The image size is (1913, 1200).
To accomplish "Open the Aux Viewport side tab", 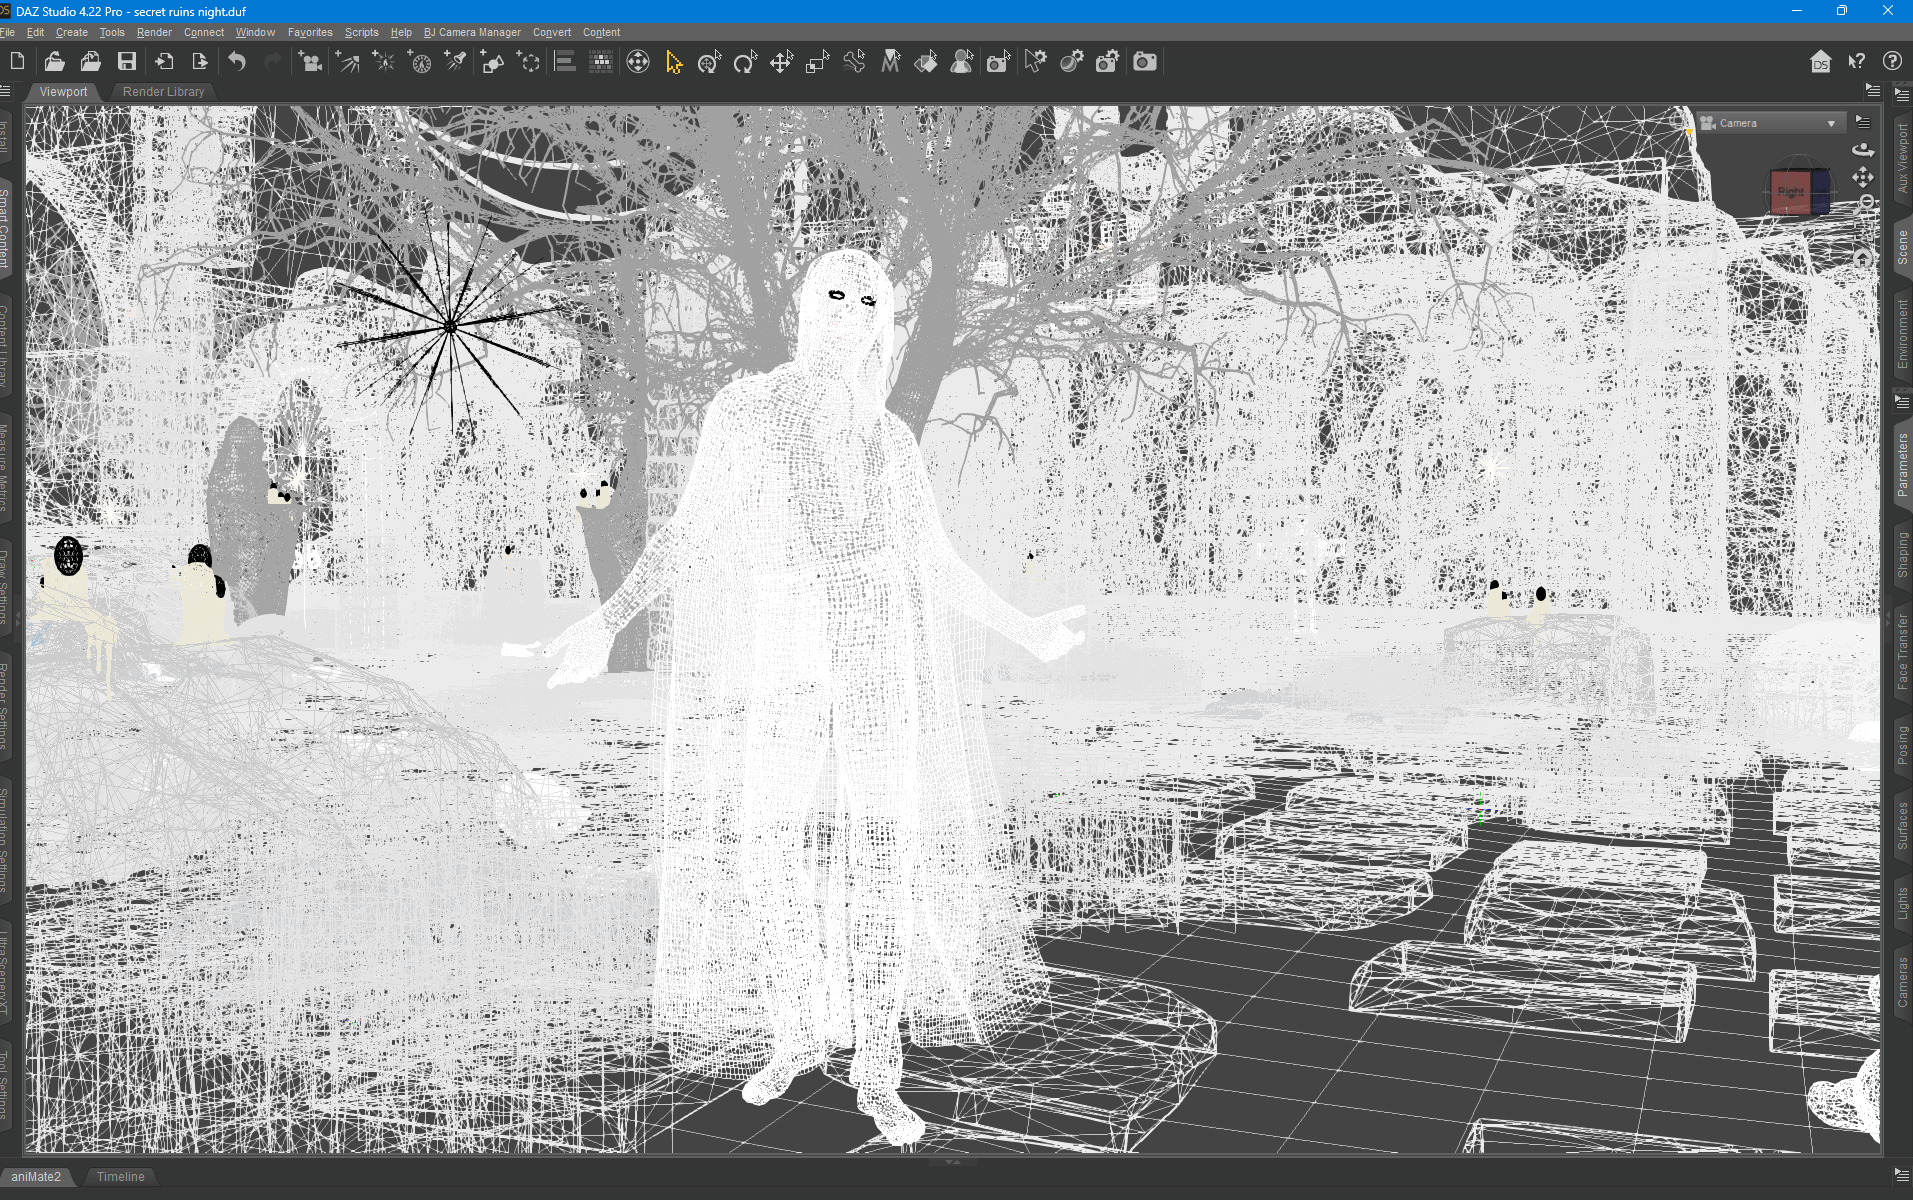I will [1902, 158].
